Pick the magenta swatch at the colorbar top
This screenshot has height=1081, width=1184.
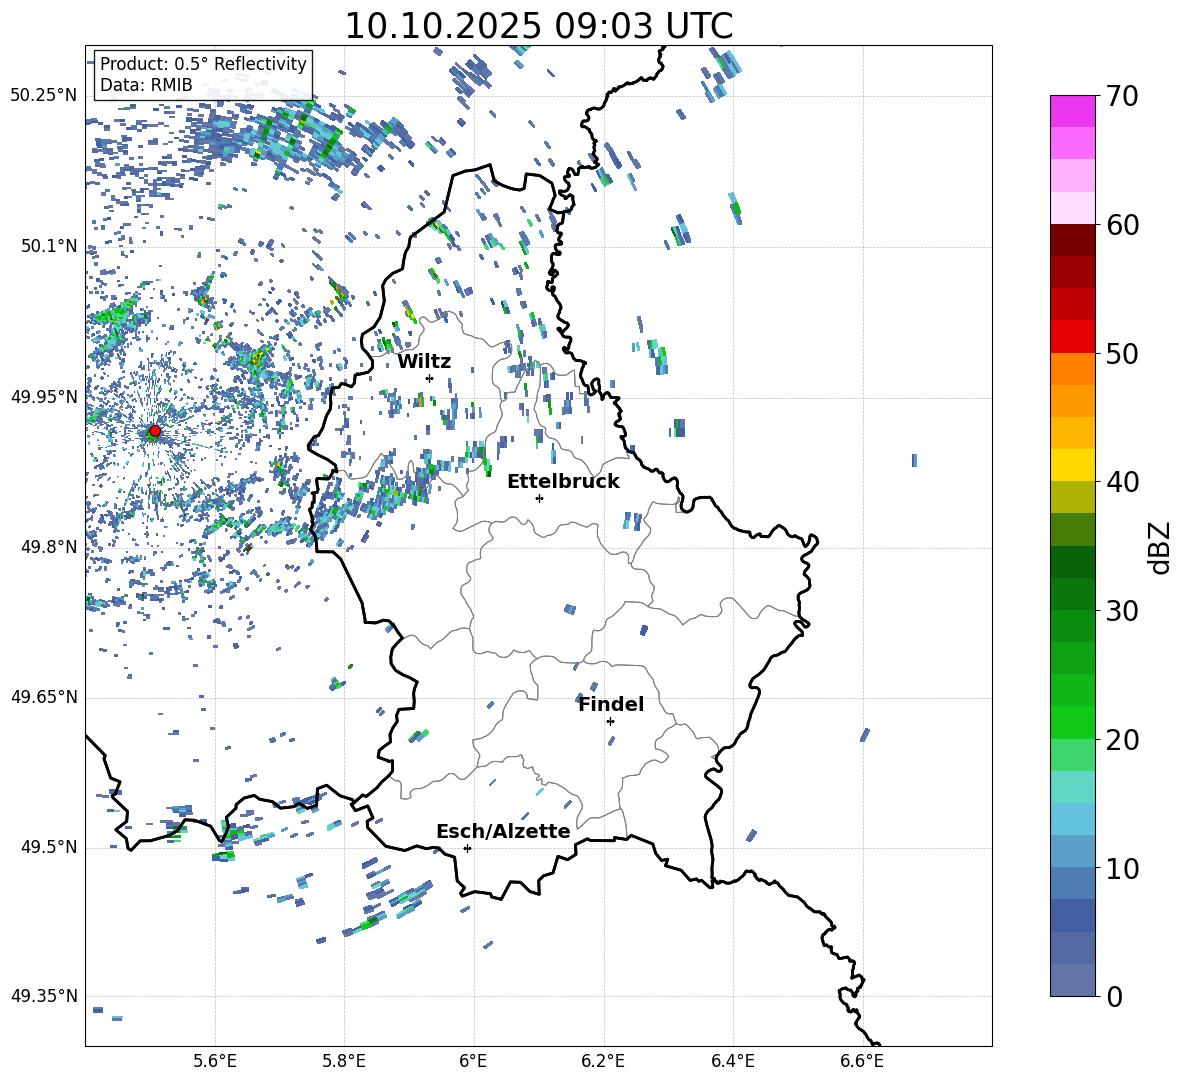pyautogui.click(x=1073, y=111)
